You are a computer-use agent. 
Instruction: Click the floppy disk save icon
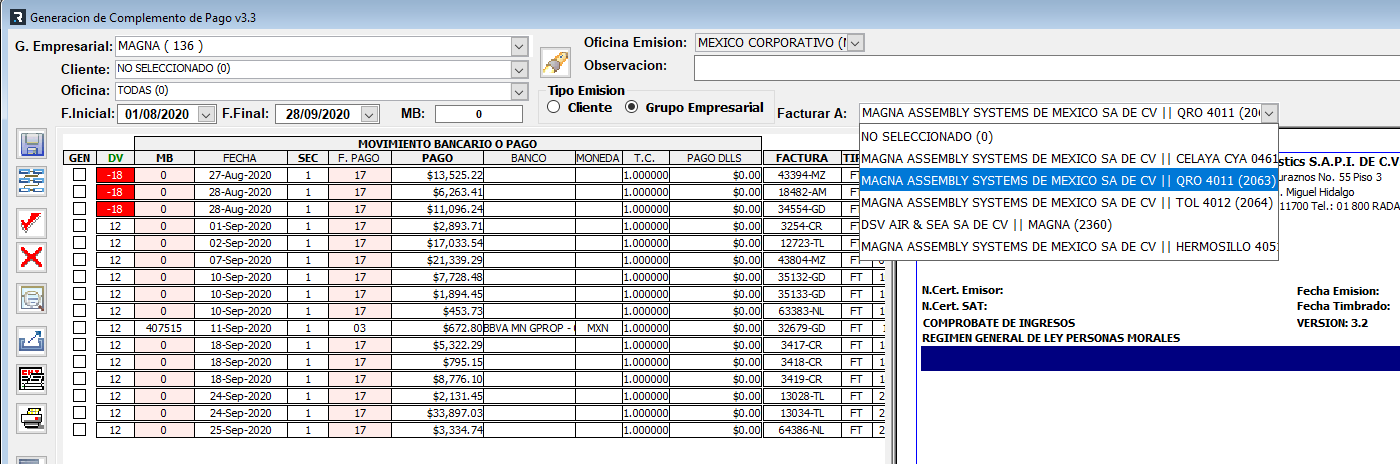[x=32, y=144]
